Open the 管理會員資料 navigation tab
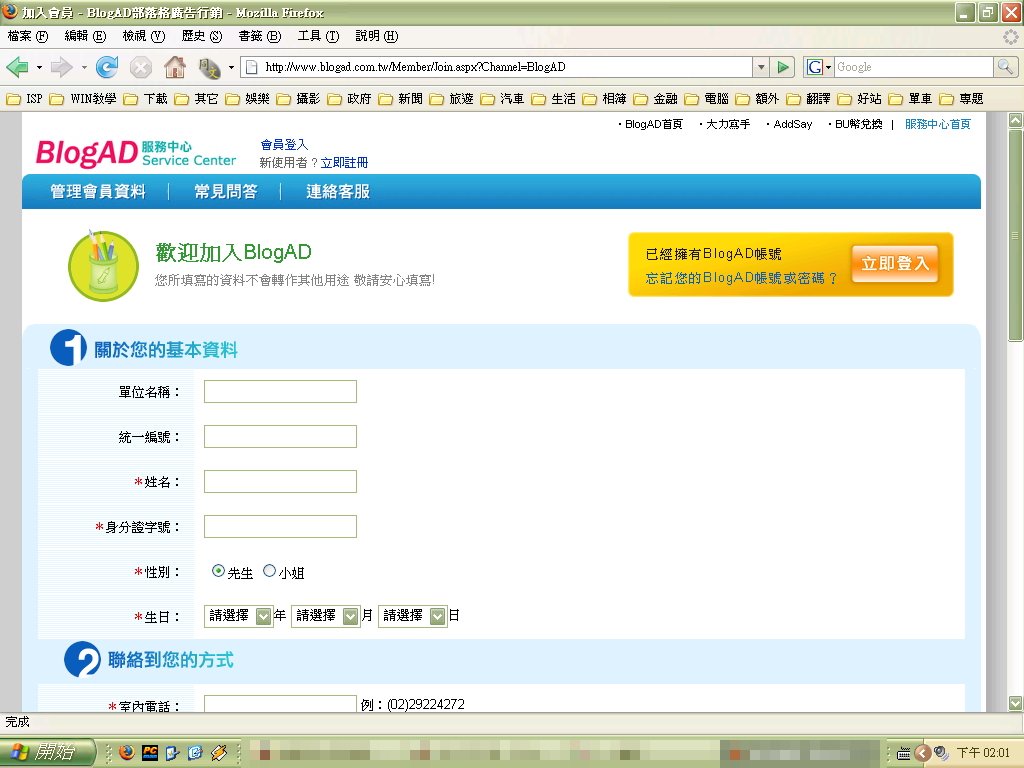 tap(98, 191)
